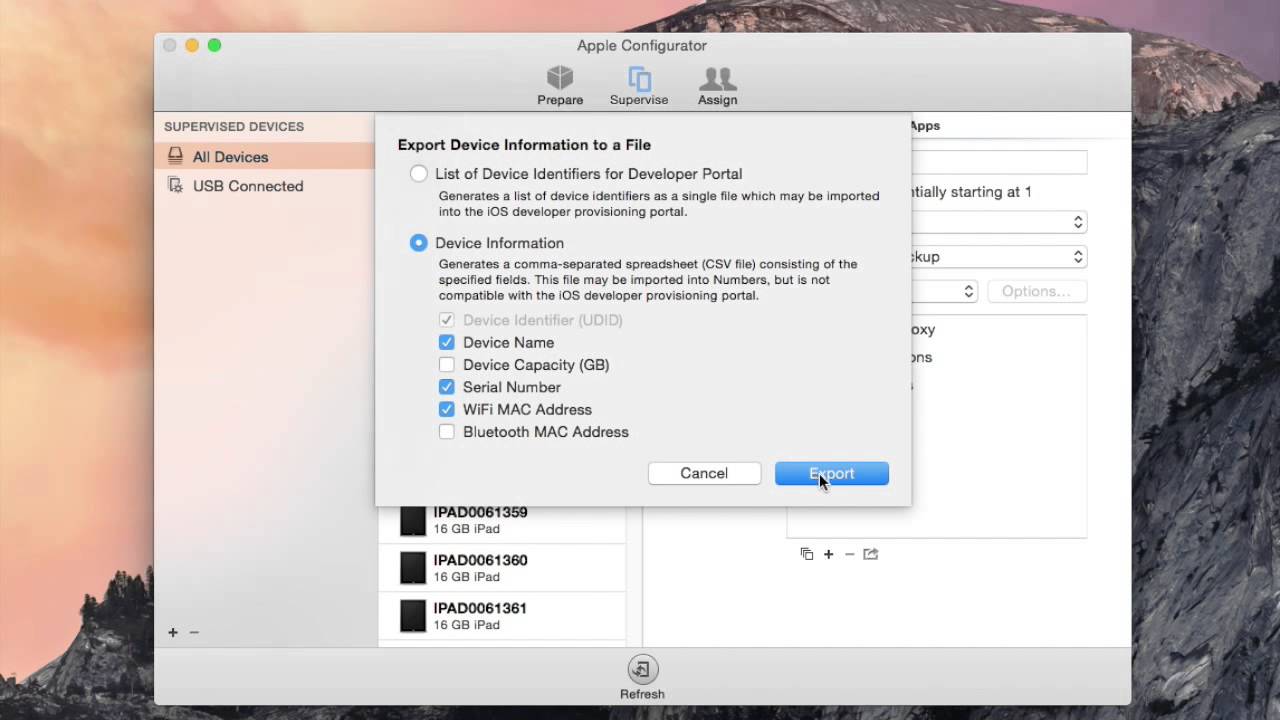The image size is (1280, 720).
Task: Click the SUPERVISED DEVICES header
Action: point(234,127)
